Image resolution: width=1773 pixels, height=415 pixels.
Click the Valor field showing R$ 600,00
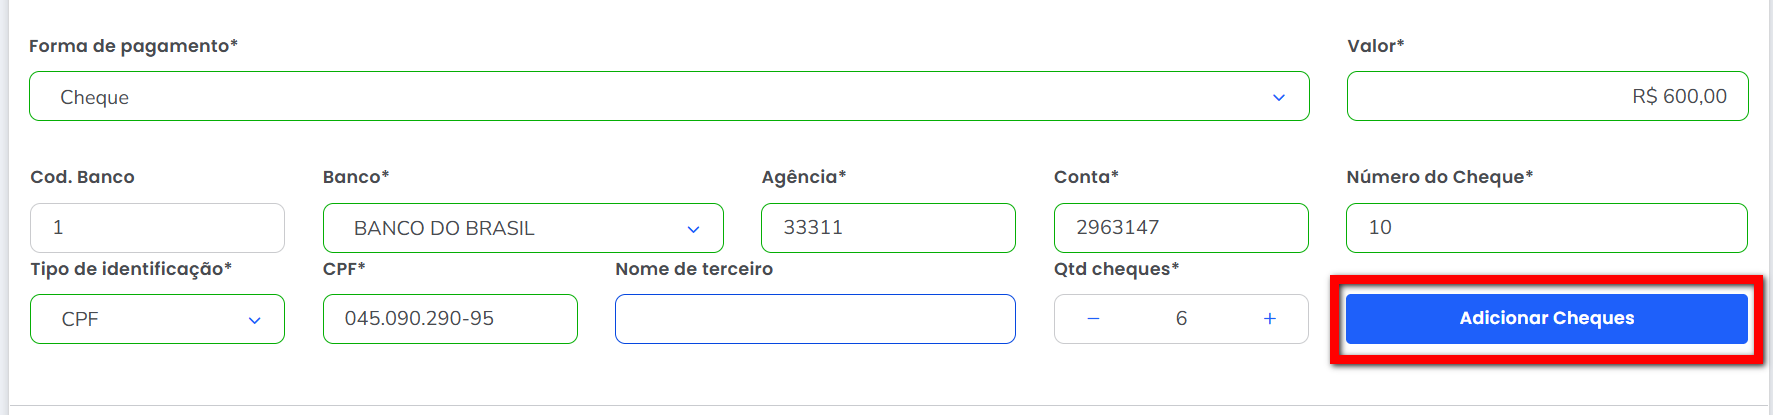[1546, 96]
